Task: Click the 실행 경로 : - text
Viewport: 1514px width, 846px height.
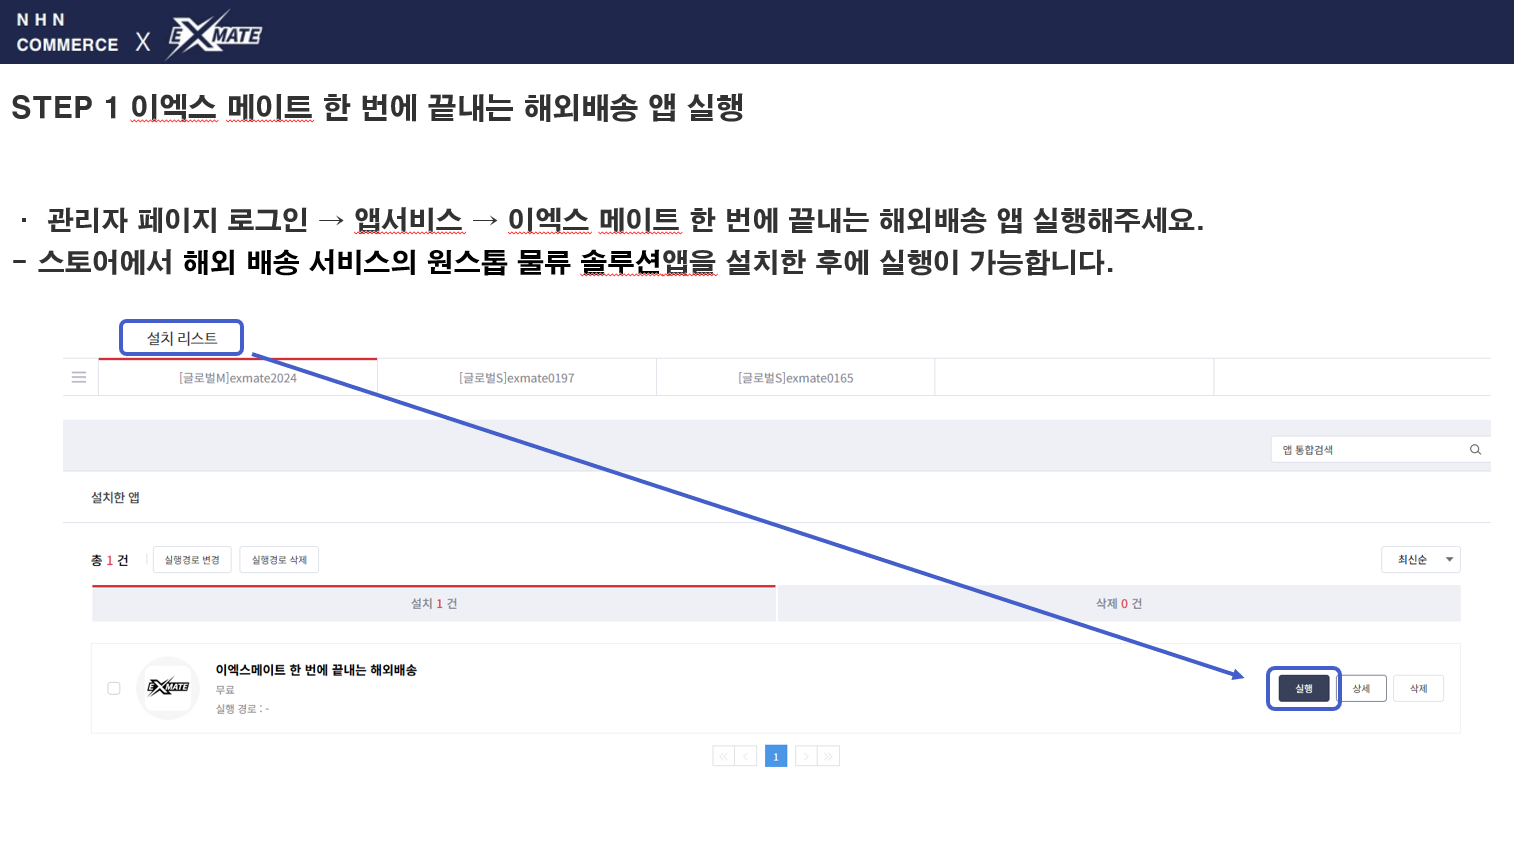Action: pos(242,709)
